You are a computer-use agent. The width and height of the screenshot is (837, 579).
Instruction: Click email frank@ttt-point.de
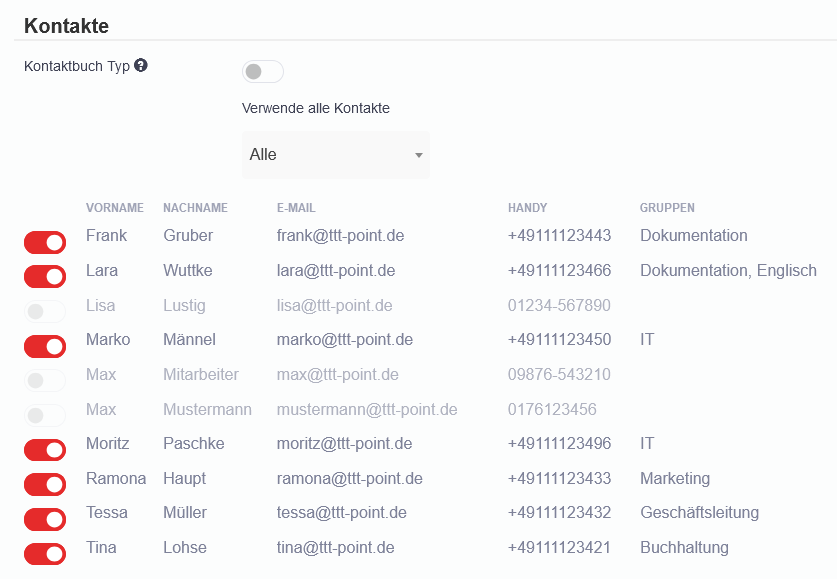click(x=340, y=236)
